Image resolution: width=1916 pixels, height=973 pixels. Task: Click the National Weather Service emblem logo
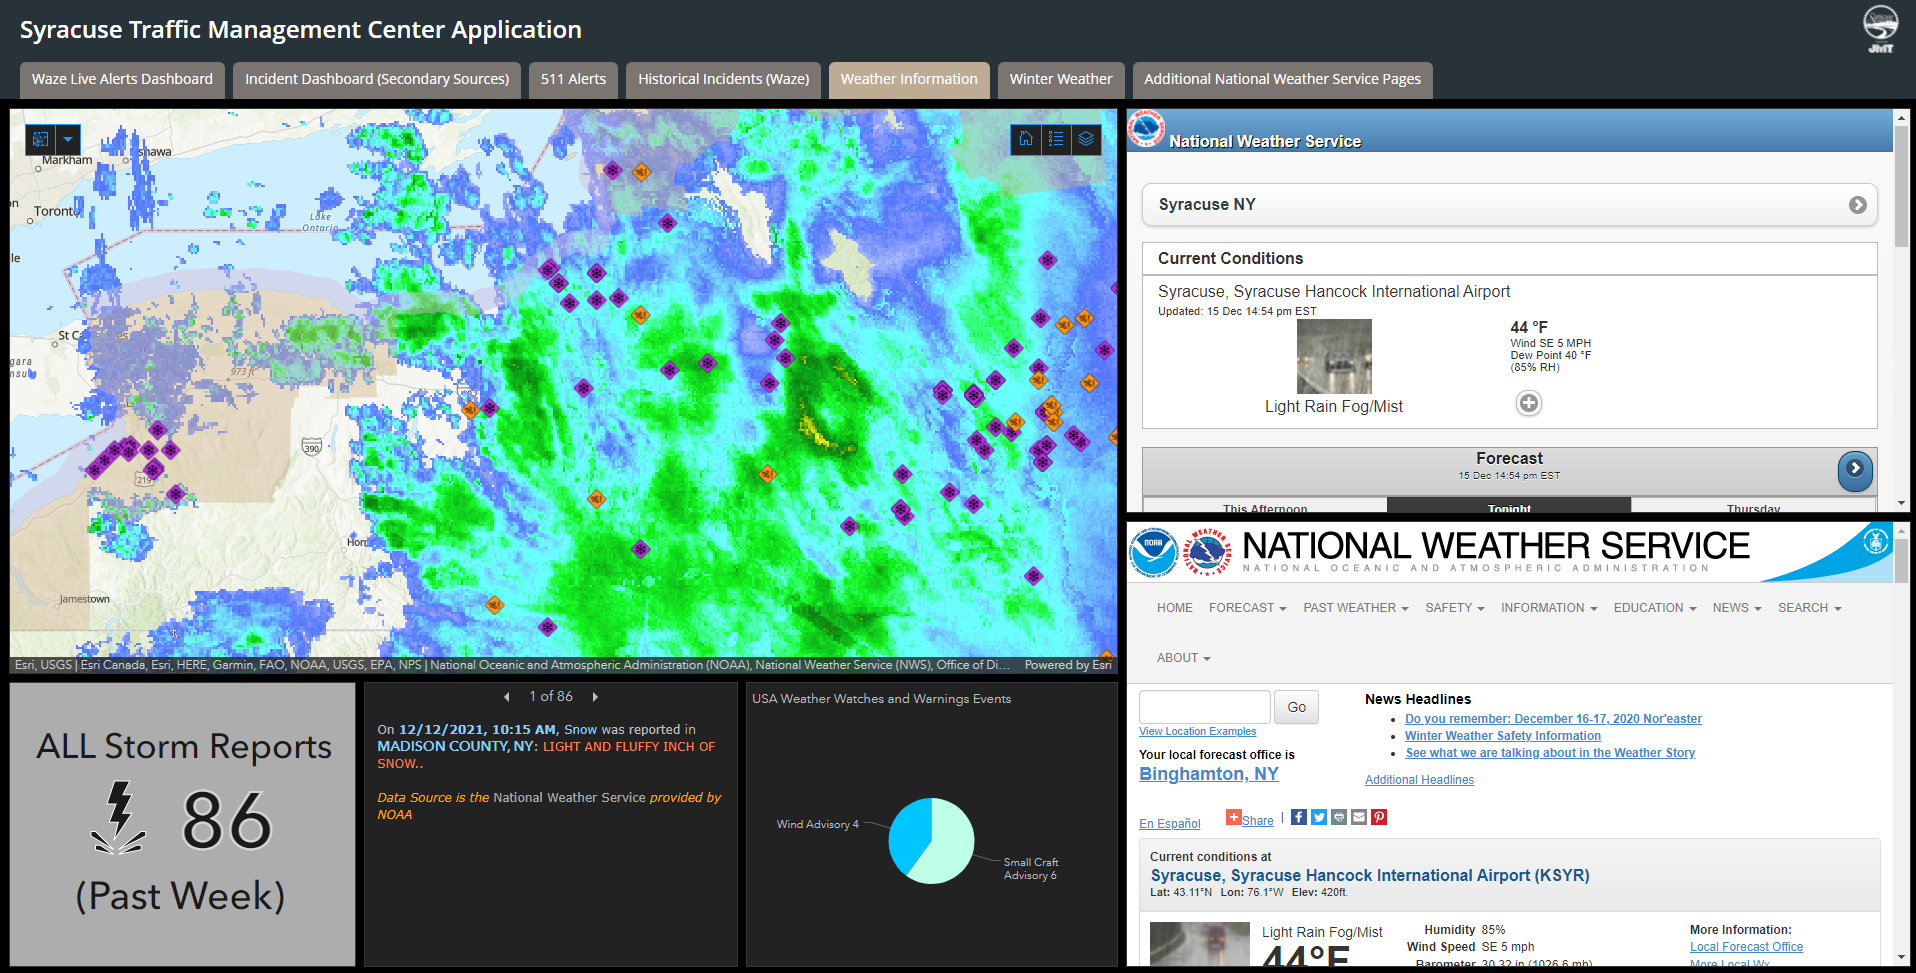(1207, 553)
